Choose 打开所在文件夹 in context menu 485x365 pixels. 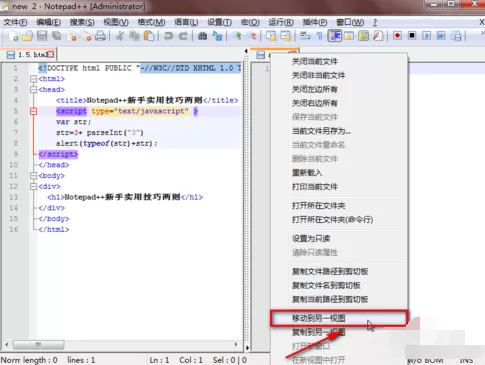click(x=339, y=206)
